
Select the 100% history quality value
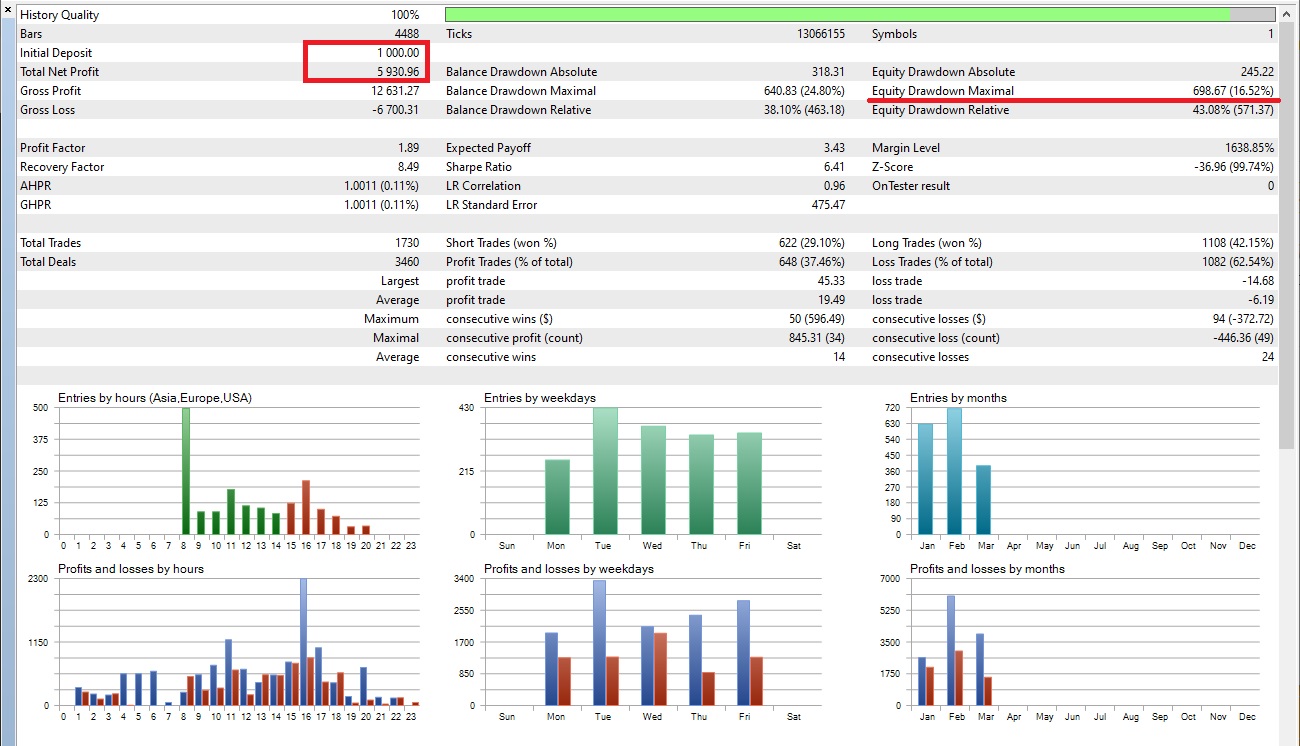(405, 15)
